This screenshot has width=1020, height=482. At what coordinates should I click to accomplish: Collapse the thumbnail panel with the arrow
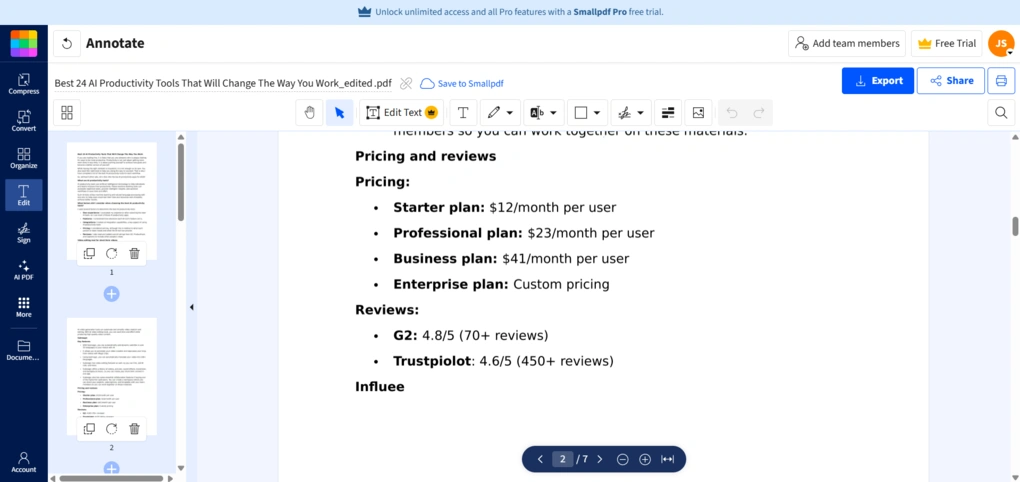click(x=191, y=307)
